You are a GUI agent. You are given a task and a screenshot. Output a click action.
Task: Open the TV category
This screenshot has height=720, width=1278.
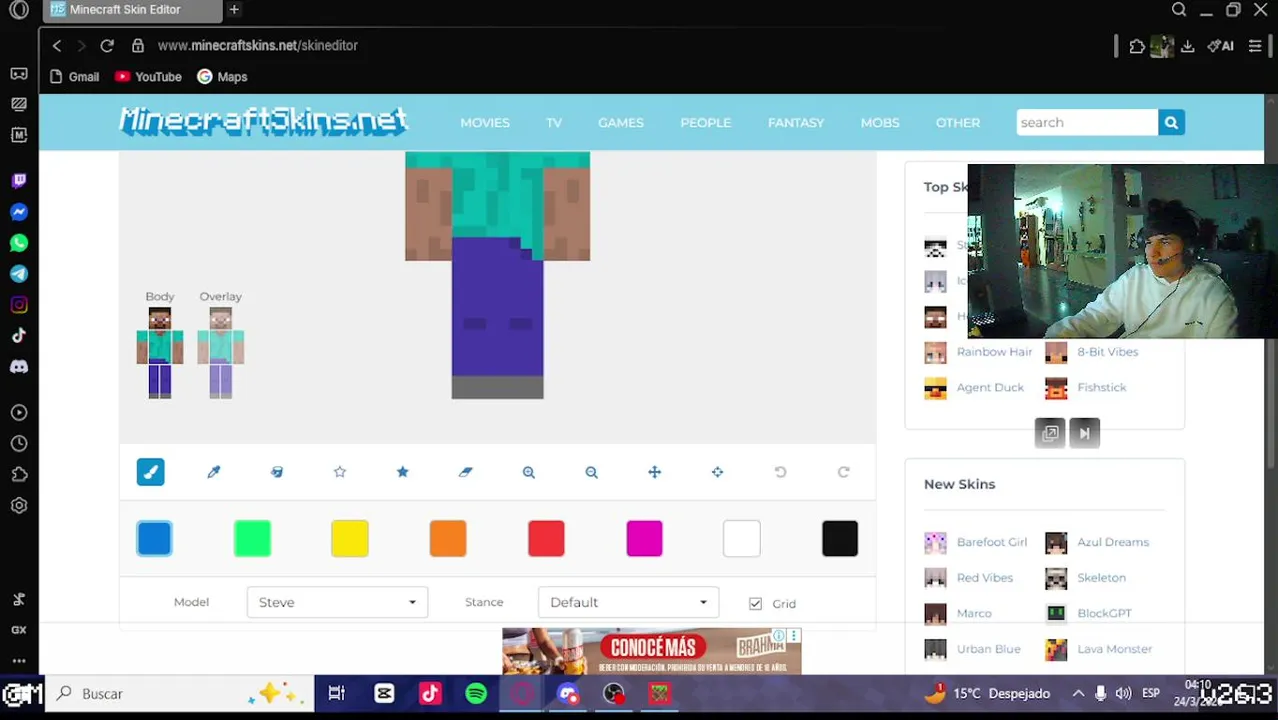(554, 122)
